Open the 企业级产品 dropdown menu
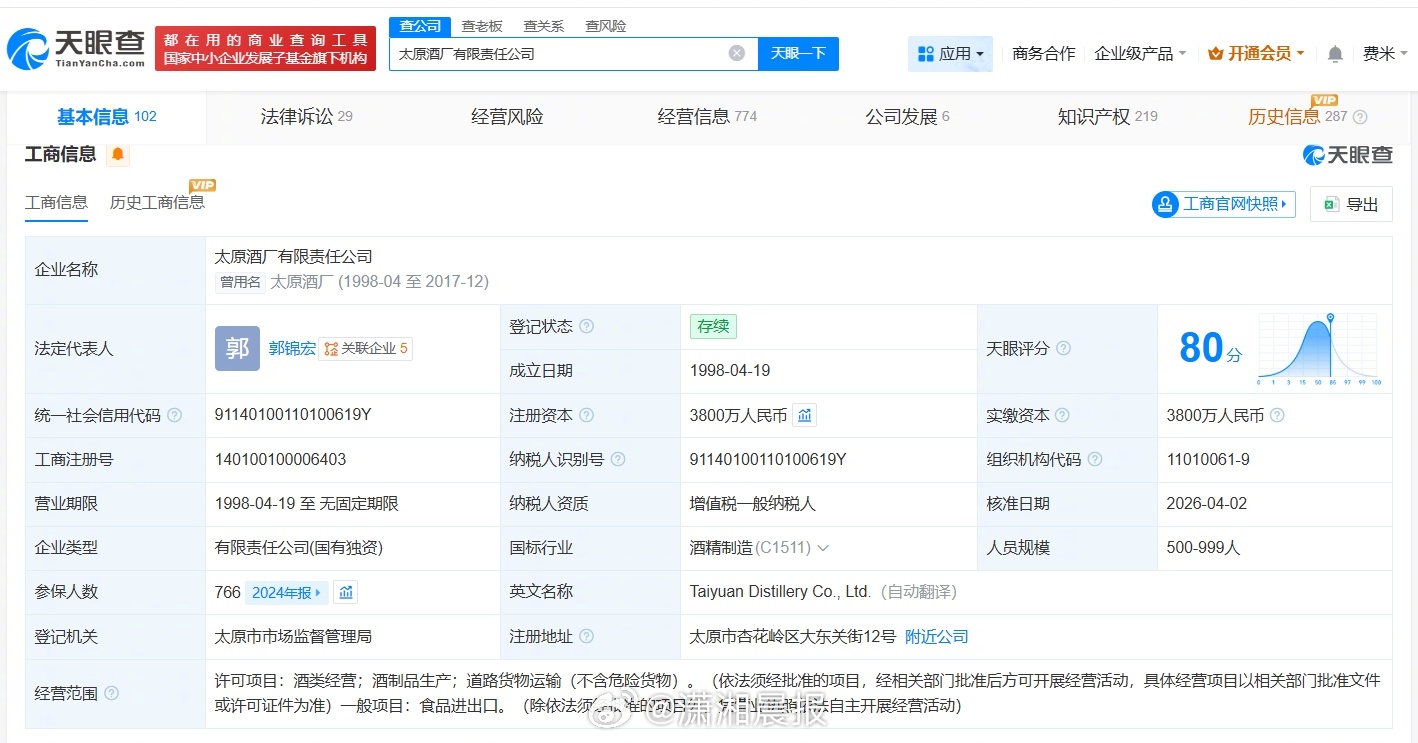This screenshot has height=743, width=1418. (x=1140, y=54)
